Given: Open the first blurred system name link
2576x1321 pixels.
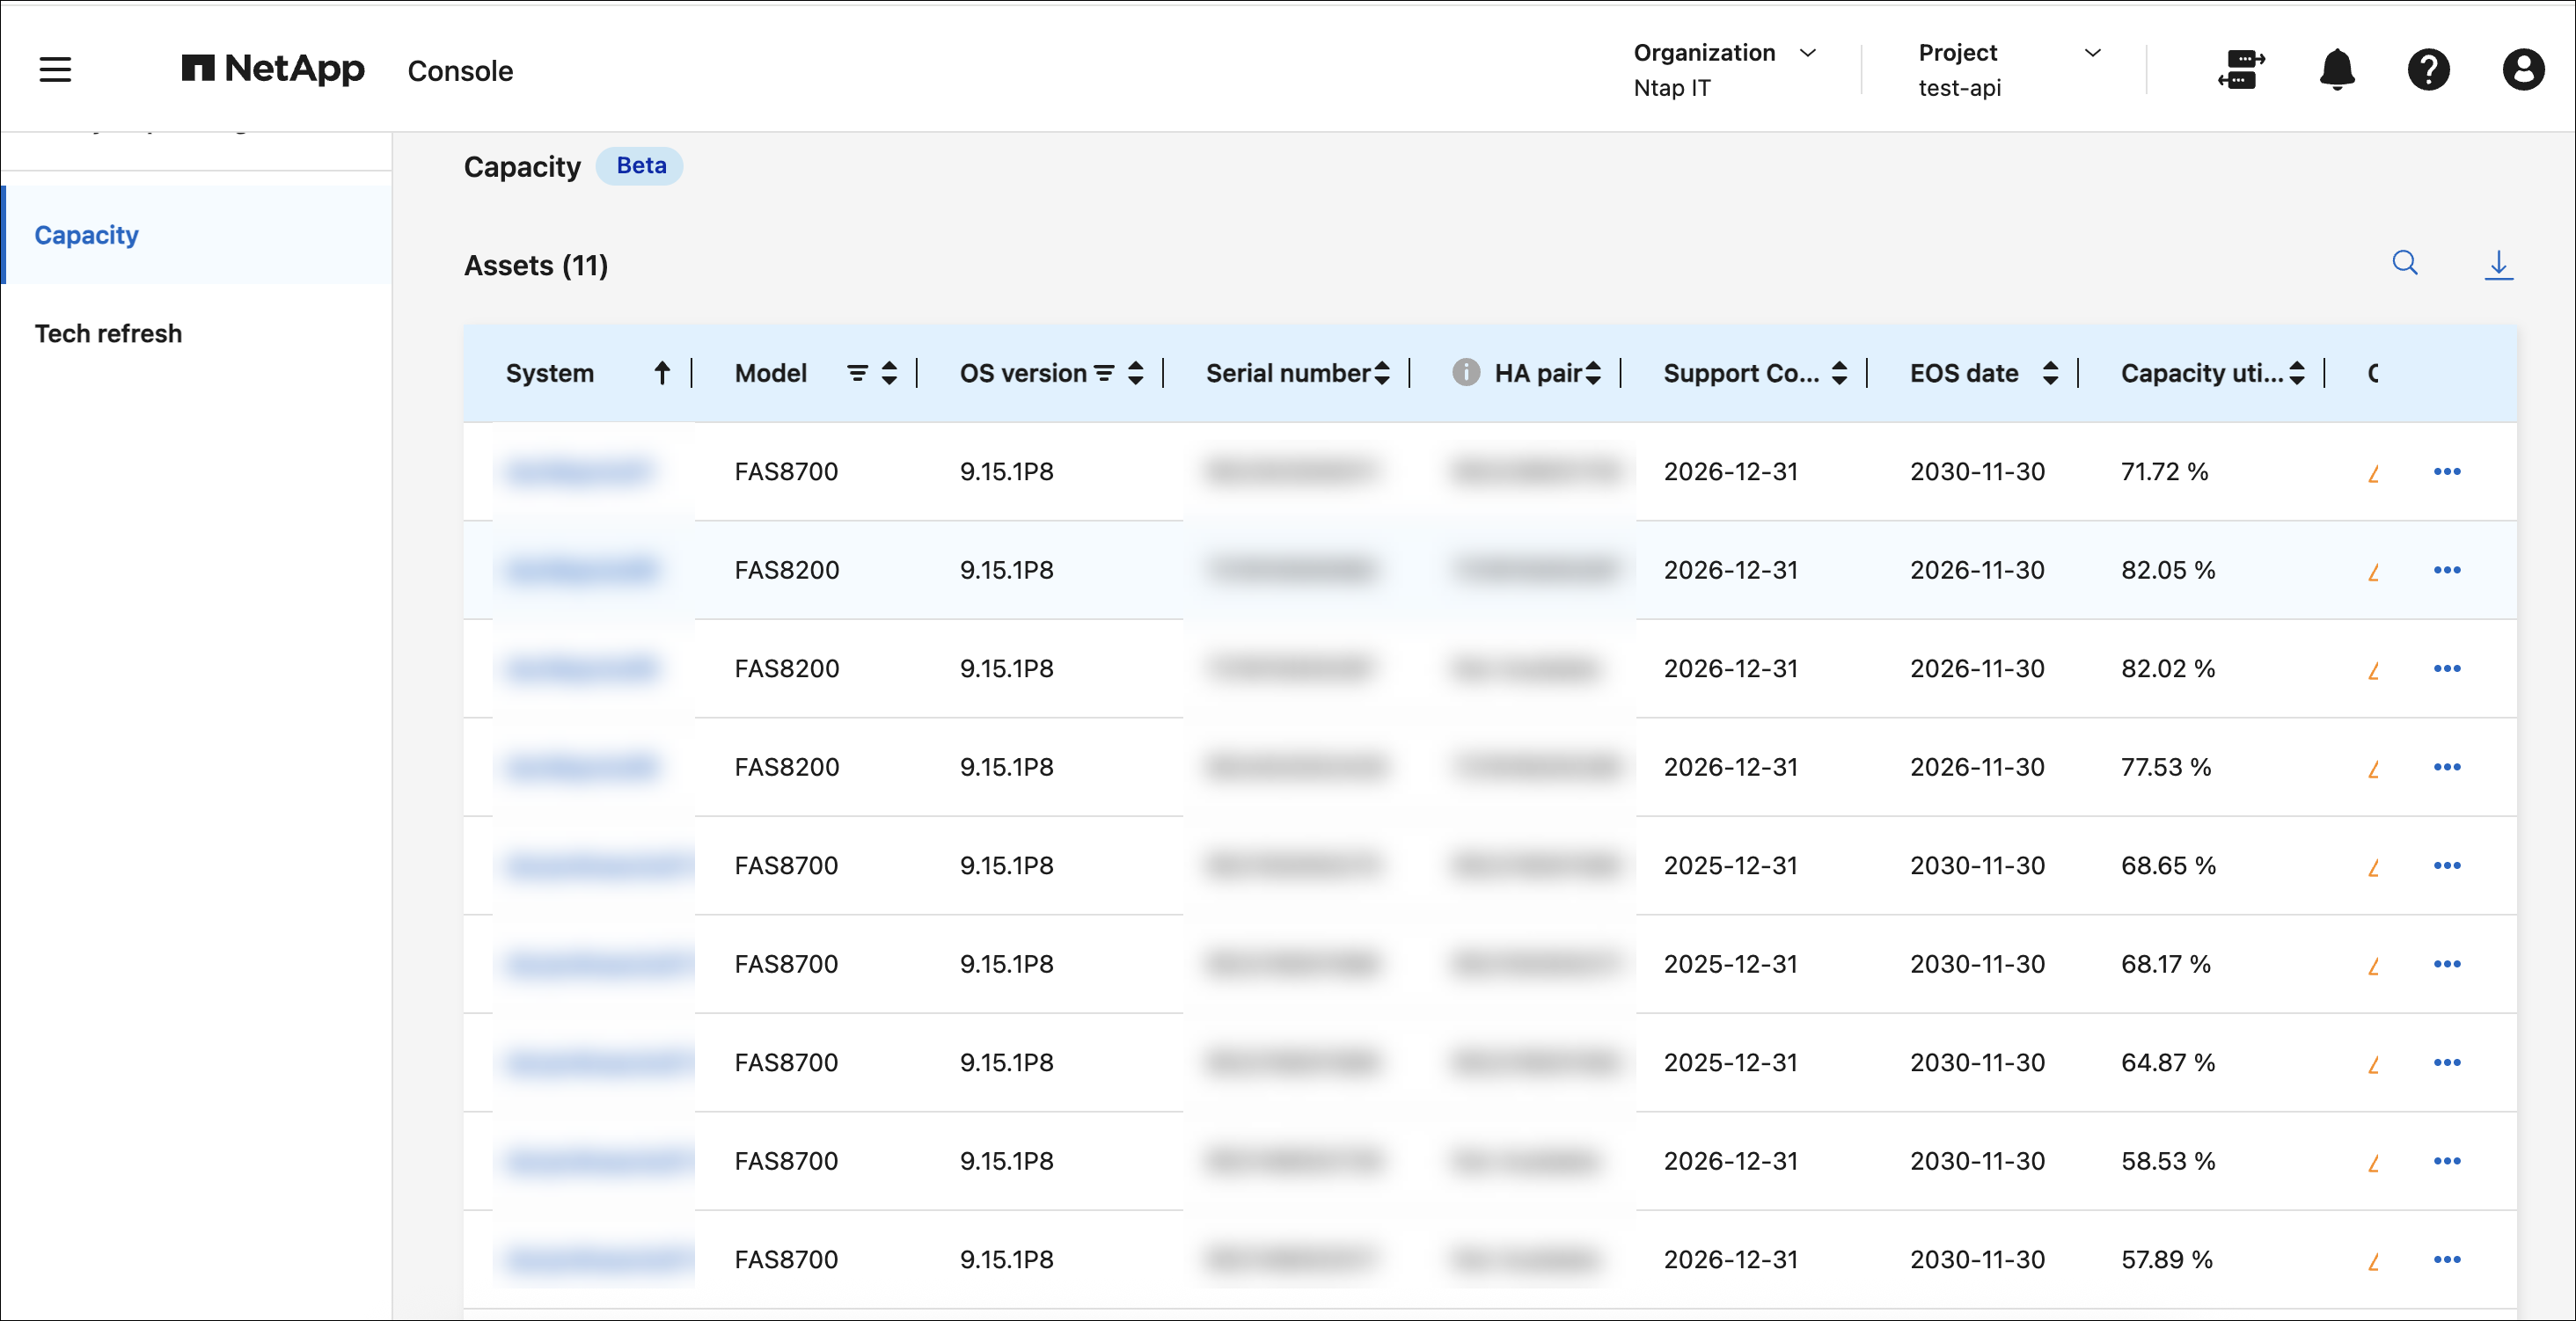Looking at the screenshot, I should 577,471.
